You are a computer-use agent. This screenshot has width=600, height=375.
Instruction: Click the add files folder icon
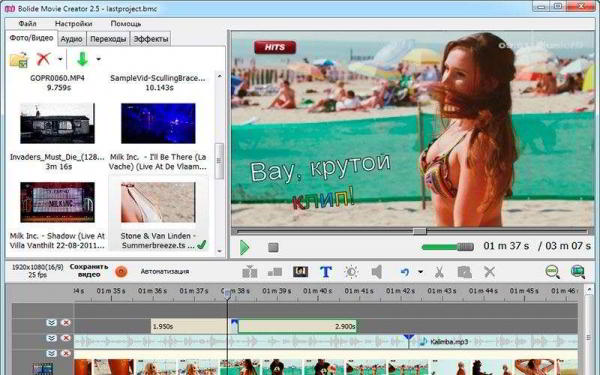pos(19,60)
